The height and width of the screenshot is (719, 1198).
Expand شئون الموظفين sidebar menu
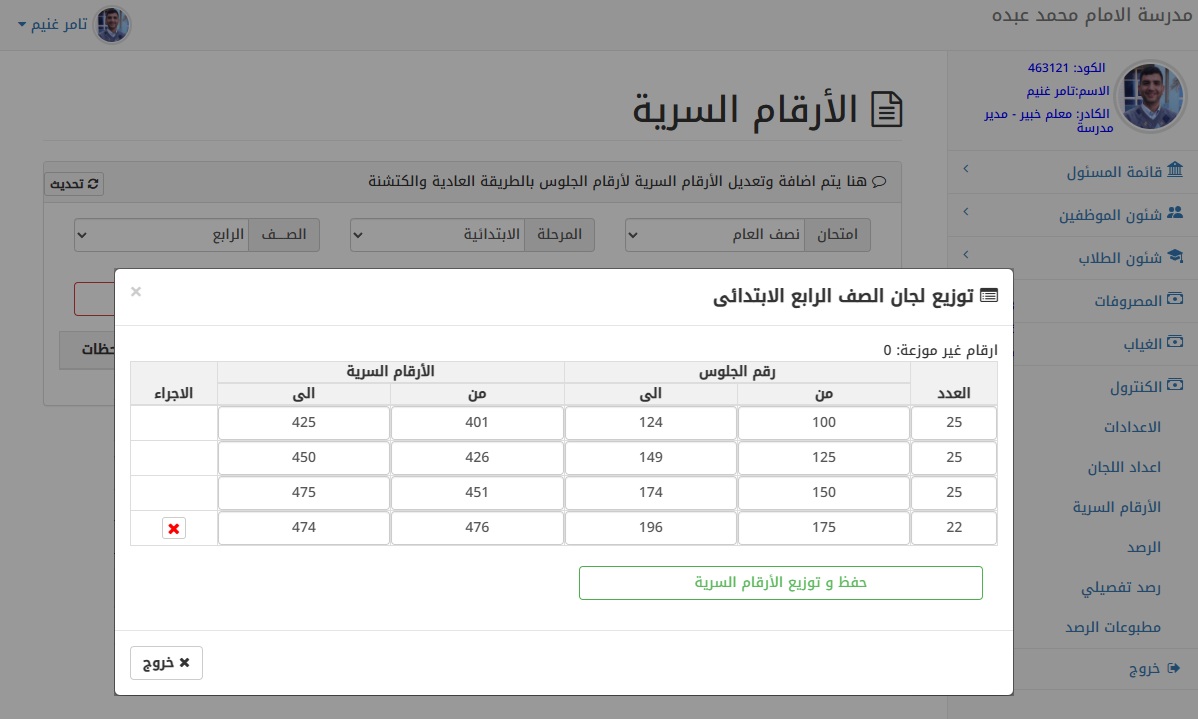(x=1073, y=214)
